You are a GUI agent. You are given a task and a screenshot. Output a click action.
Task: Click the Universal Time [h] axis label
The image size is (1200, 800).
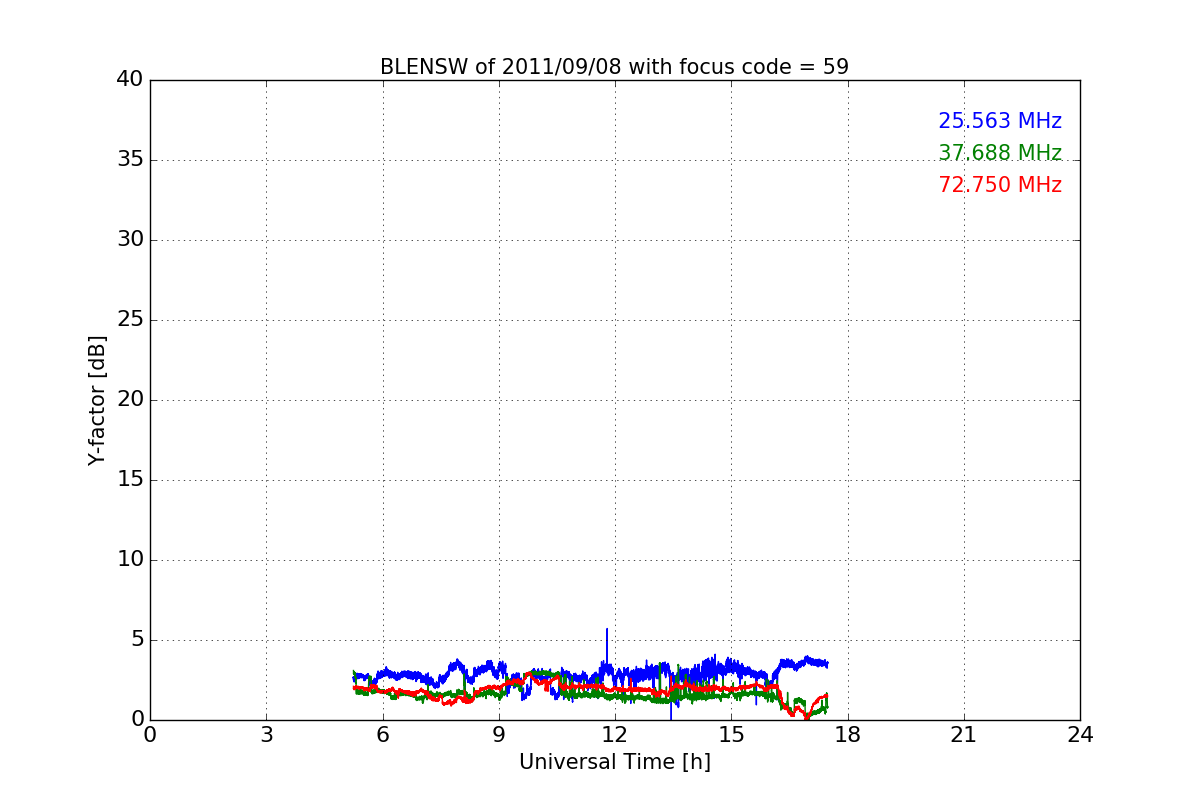[614, 762]
